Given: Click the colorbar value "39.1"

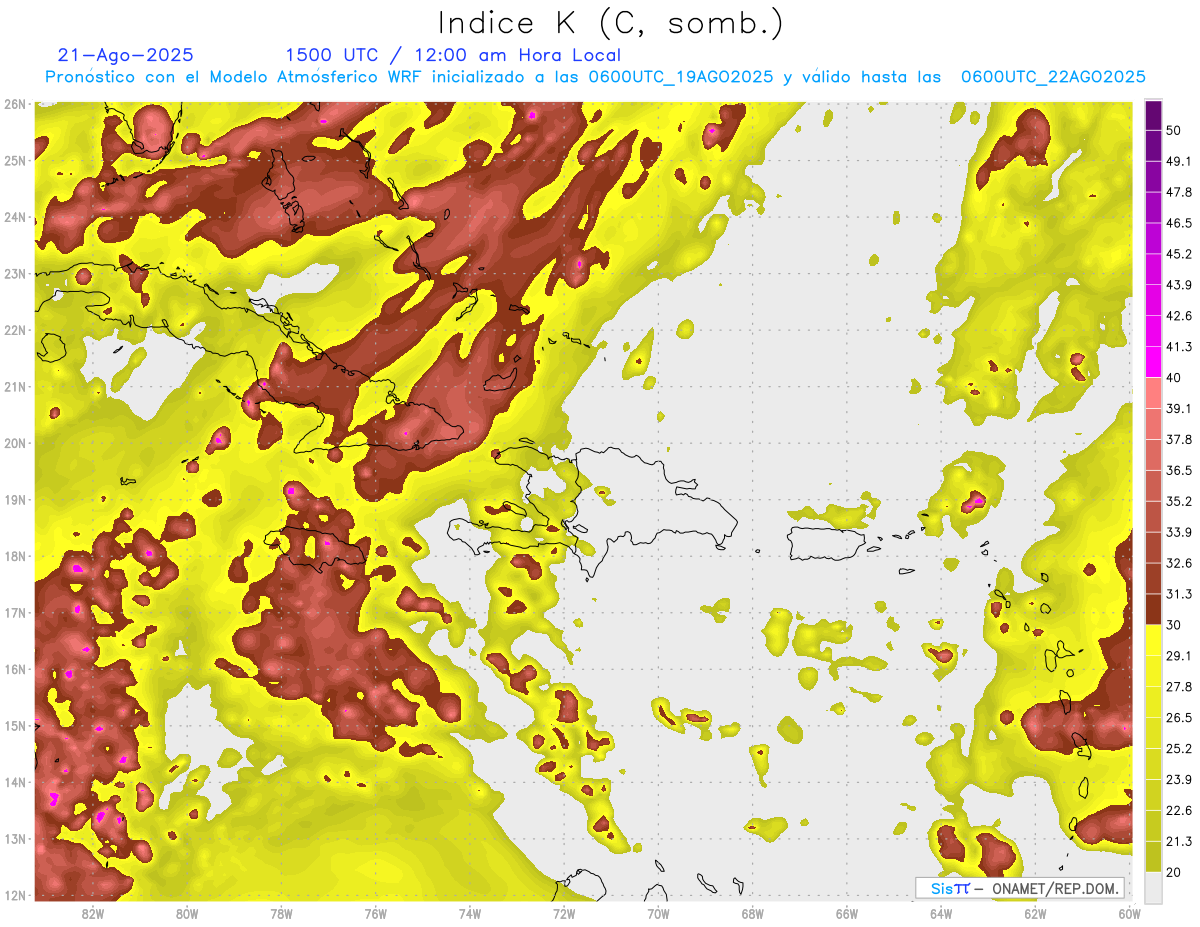Looking at the screenshot, I should pyautogui.click(x=1178, y=408).
